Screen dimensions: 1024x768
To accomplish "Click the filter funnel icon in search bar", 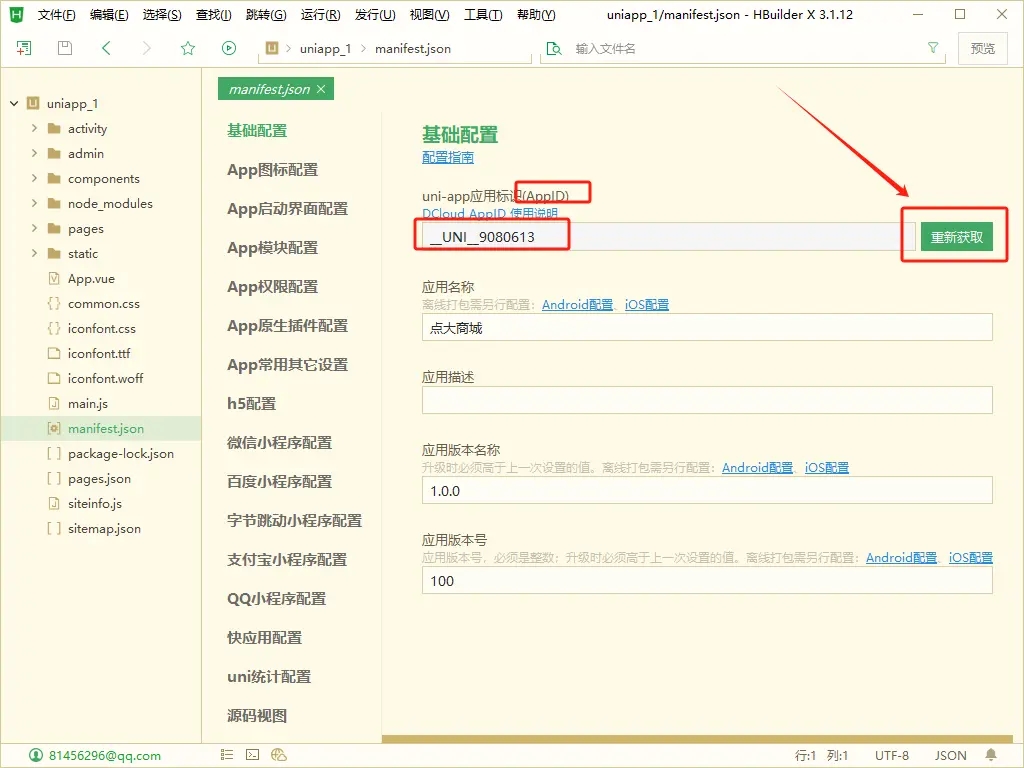I will point(933,48).
